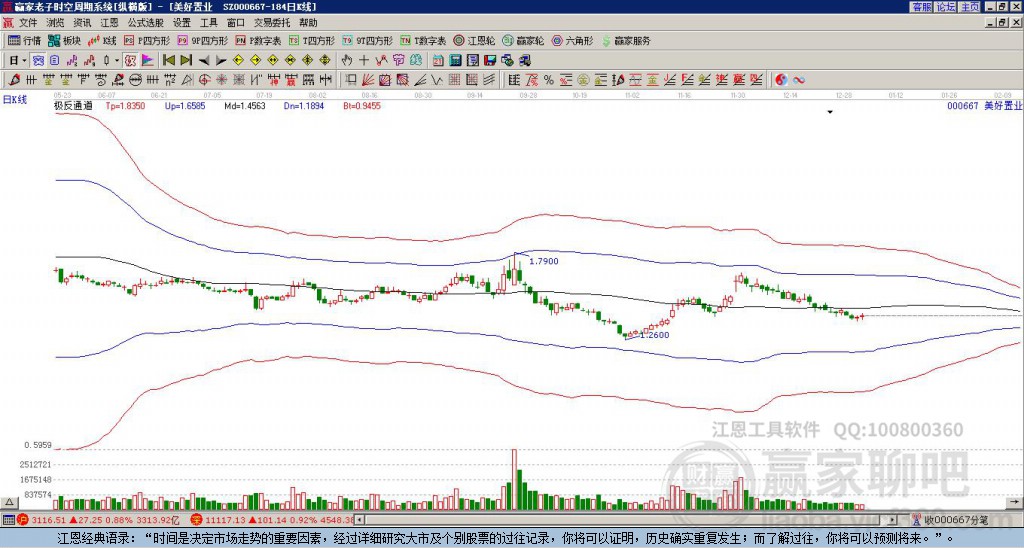Click the 极反通道 indicator label

73,105
